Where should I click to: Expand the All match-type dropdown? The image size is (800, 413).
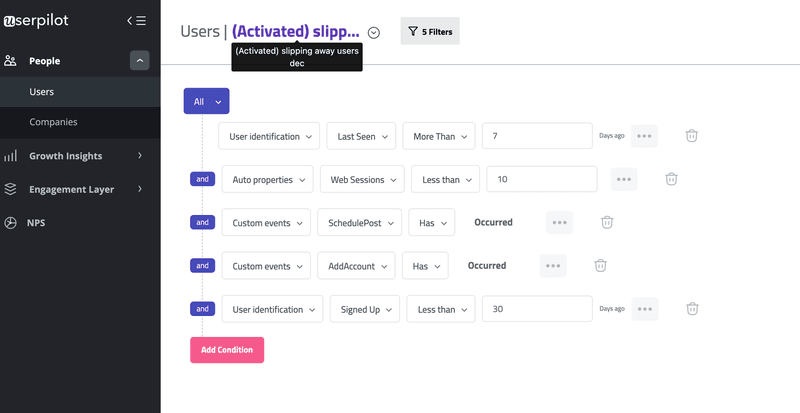point(207,101)
